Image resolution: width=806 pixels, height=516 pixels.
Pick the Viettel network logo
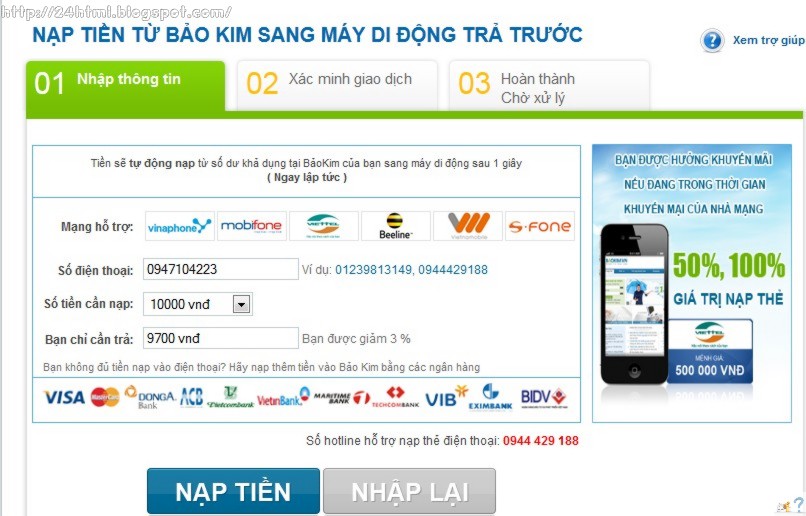coord(323,226)
